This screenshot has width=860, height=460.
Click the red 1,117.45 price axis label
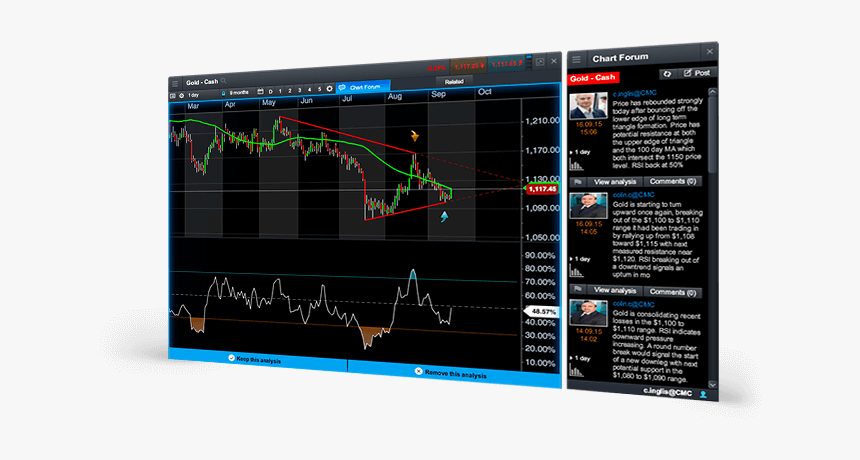[542, 189]
